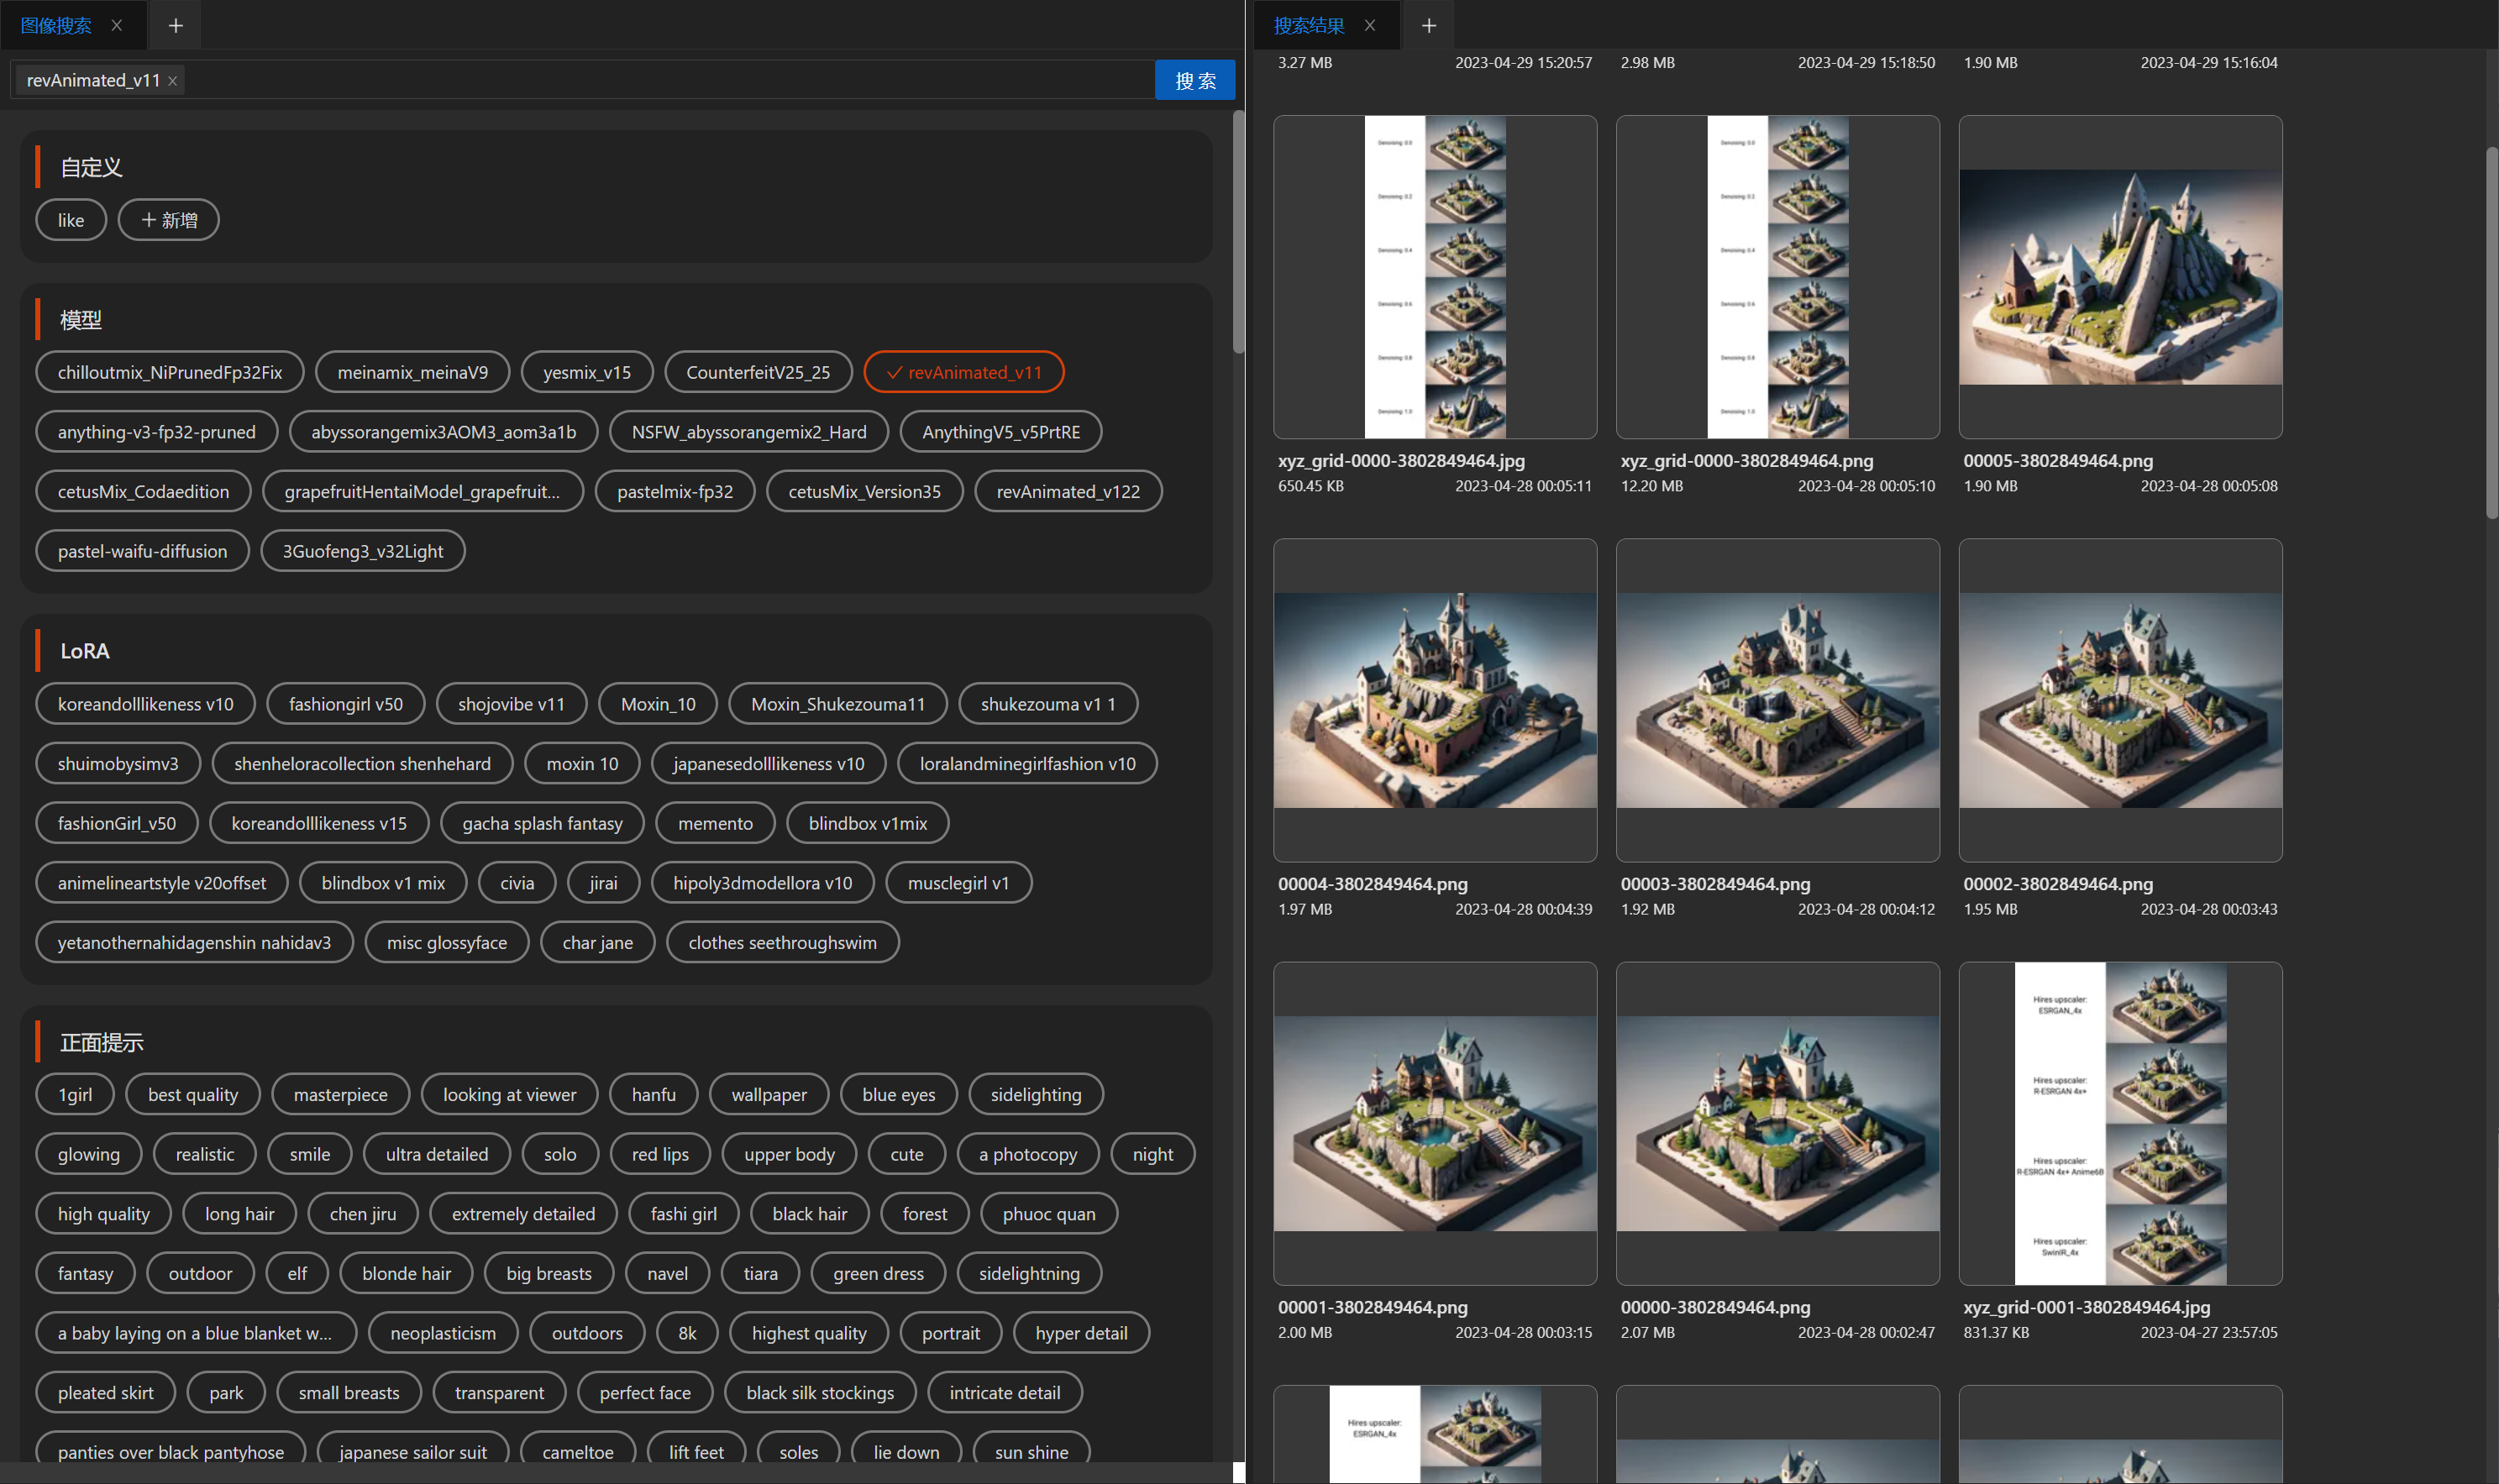Select extremely detailed prompt tag

523,1213
